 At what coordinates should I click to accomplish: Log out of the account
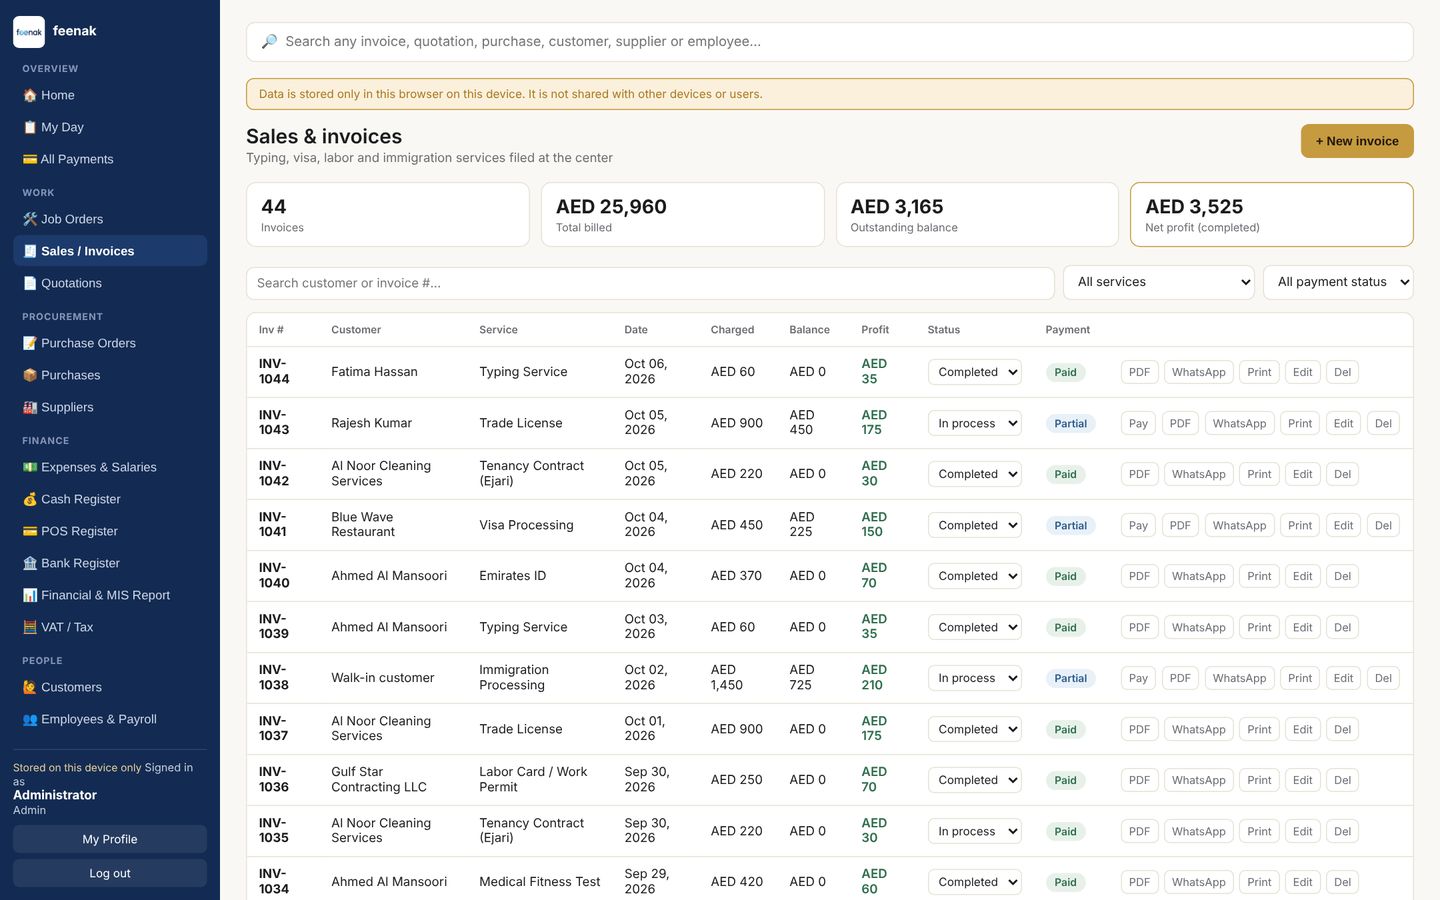110,873
